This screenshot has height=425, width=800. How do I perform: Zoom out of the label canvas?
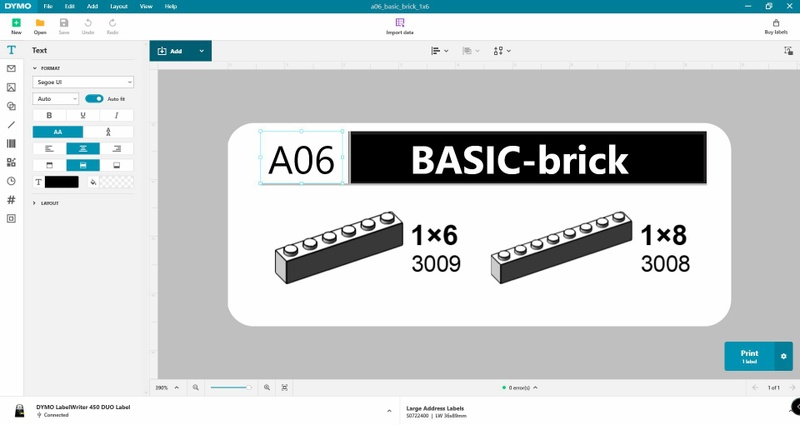pyautogui.click(x=195, y=388)
